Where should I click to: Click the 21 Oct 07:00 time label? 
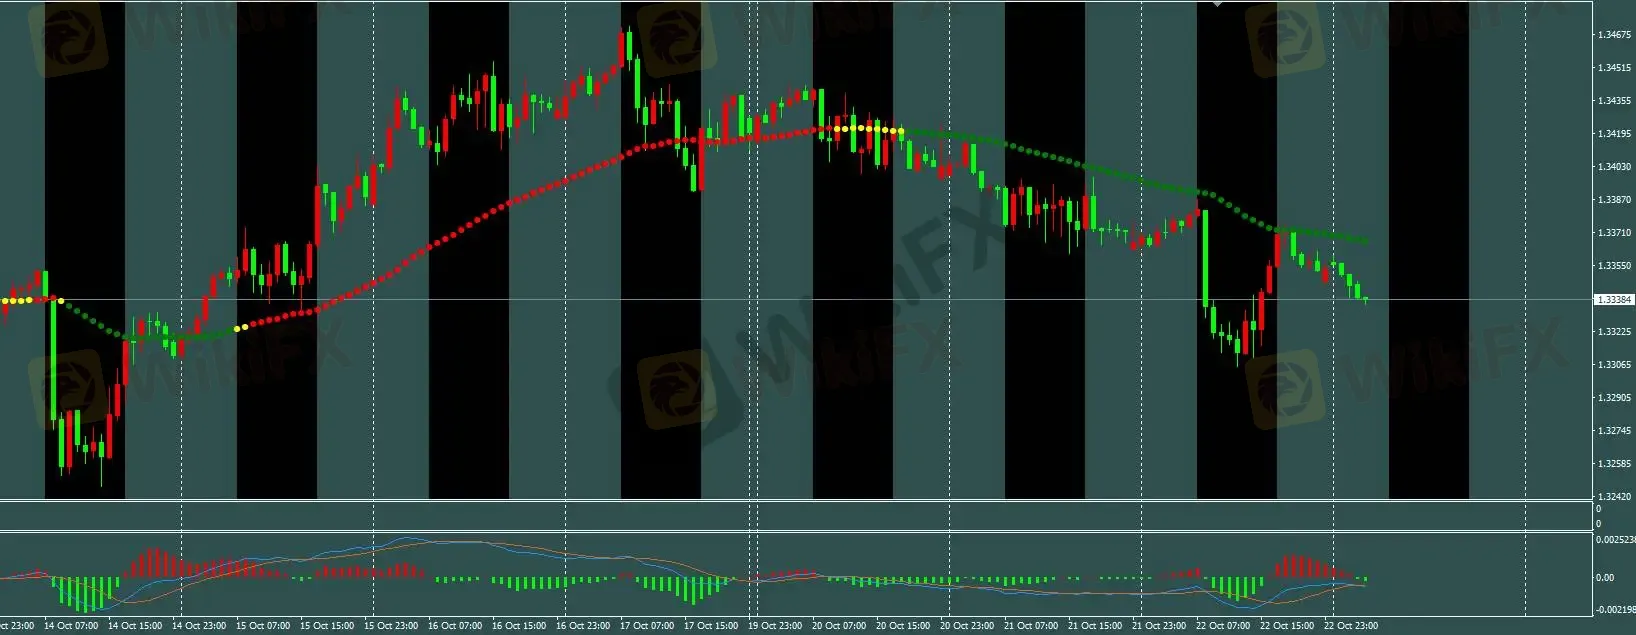pyautogui.click(x=1031, y=626)
